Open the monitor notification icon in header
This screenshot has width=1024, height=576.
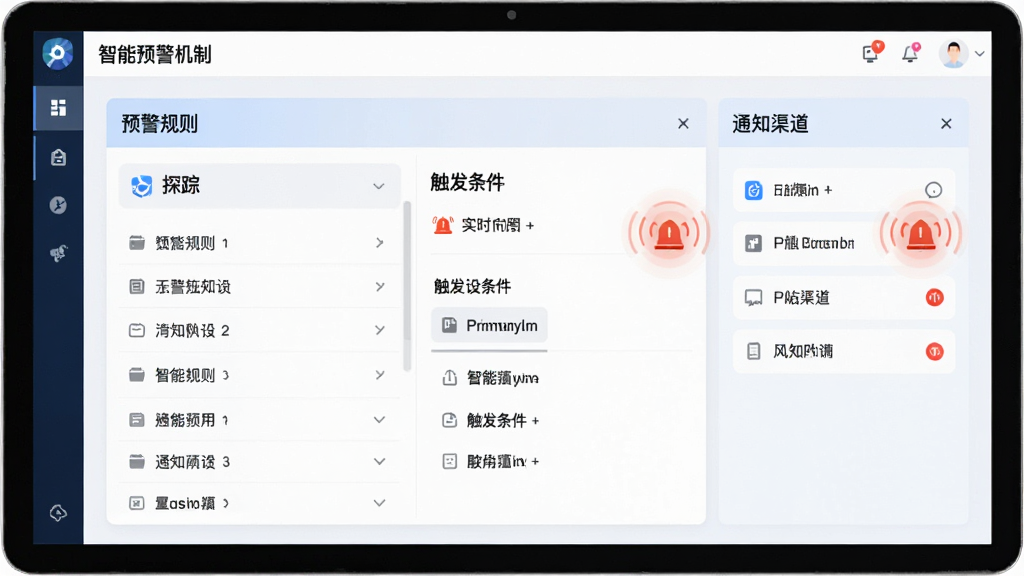tap(872, 52)
